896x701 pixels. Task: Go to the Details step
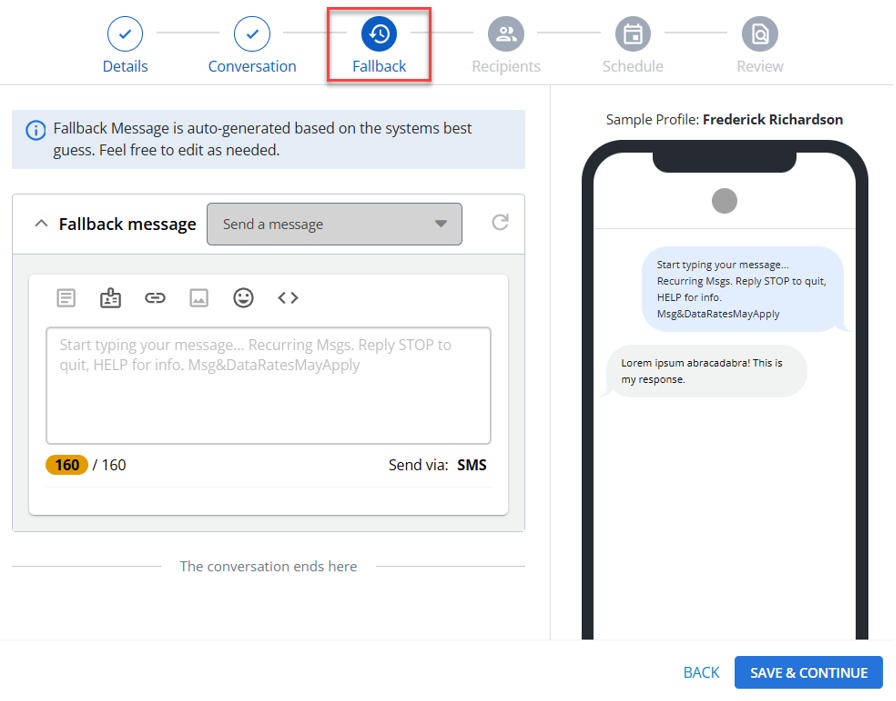(125, 46)
